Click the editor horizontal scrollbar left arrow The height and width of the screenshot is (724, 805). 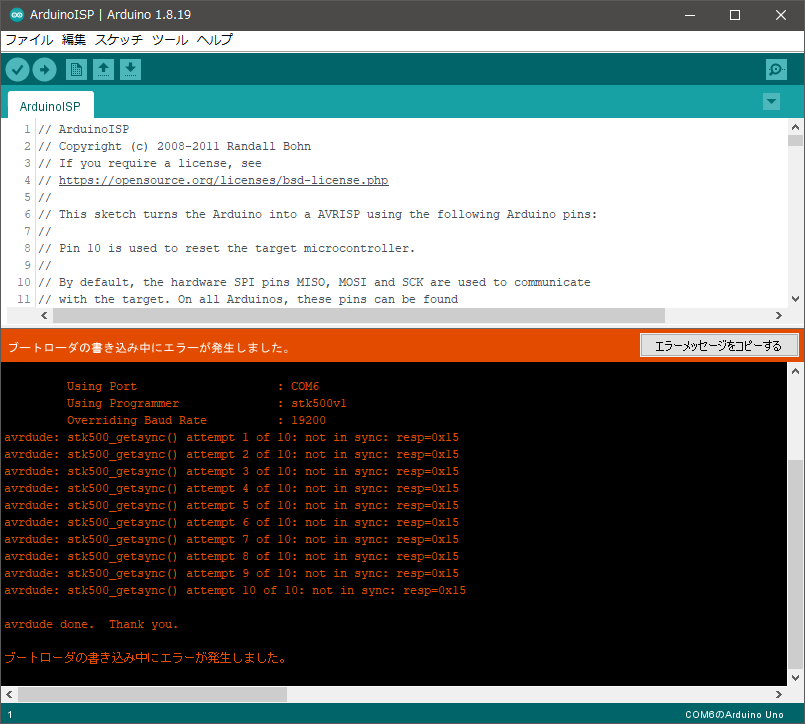click(44, 315)
